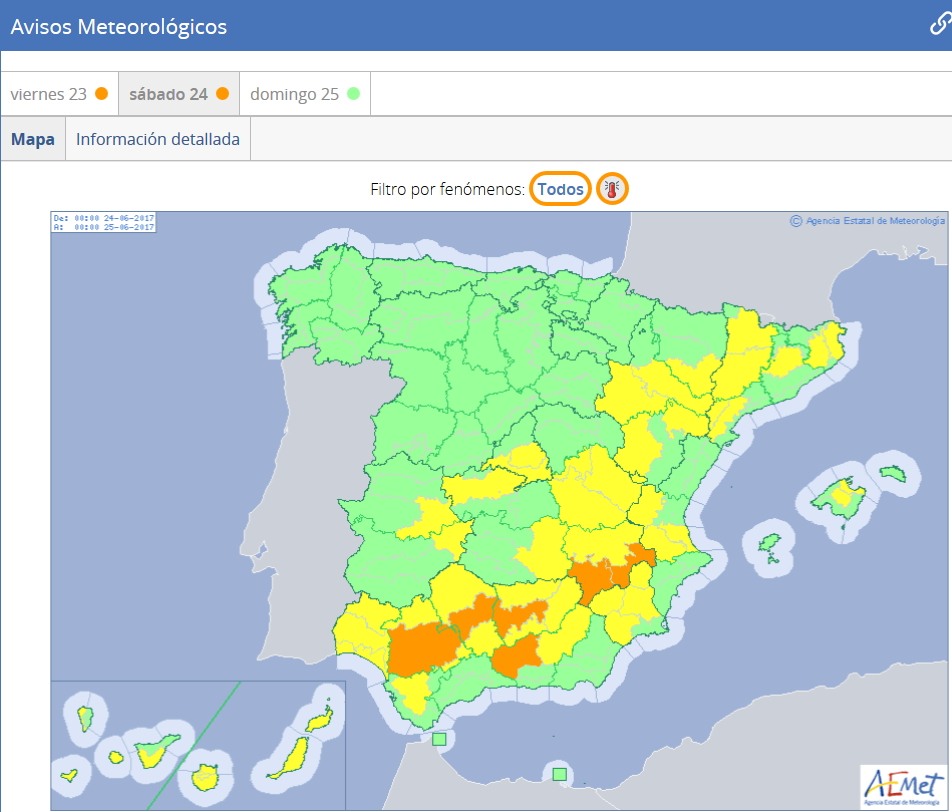This screenshot has height=812, width=952.
Task: Click the Ceuta green square marker
Action: 438,740
